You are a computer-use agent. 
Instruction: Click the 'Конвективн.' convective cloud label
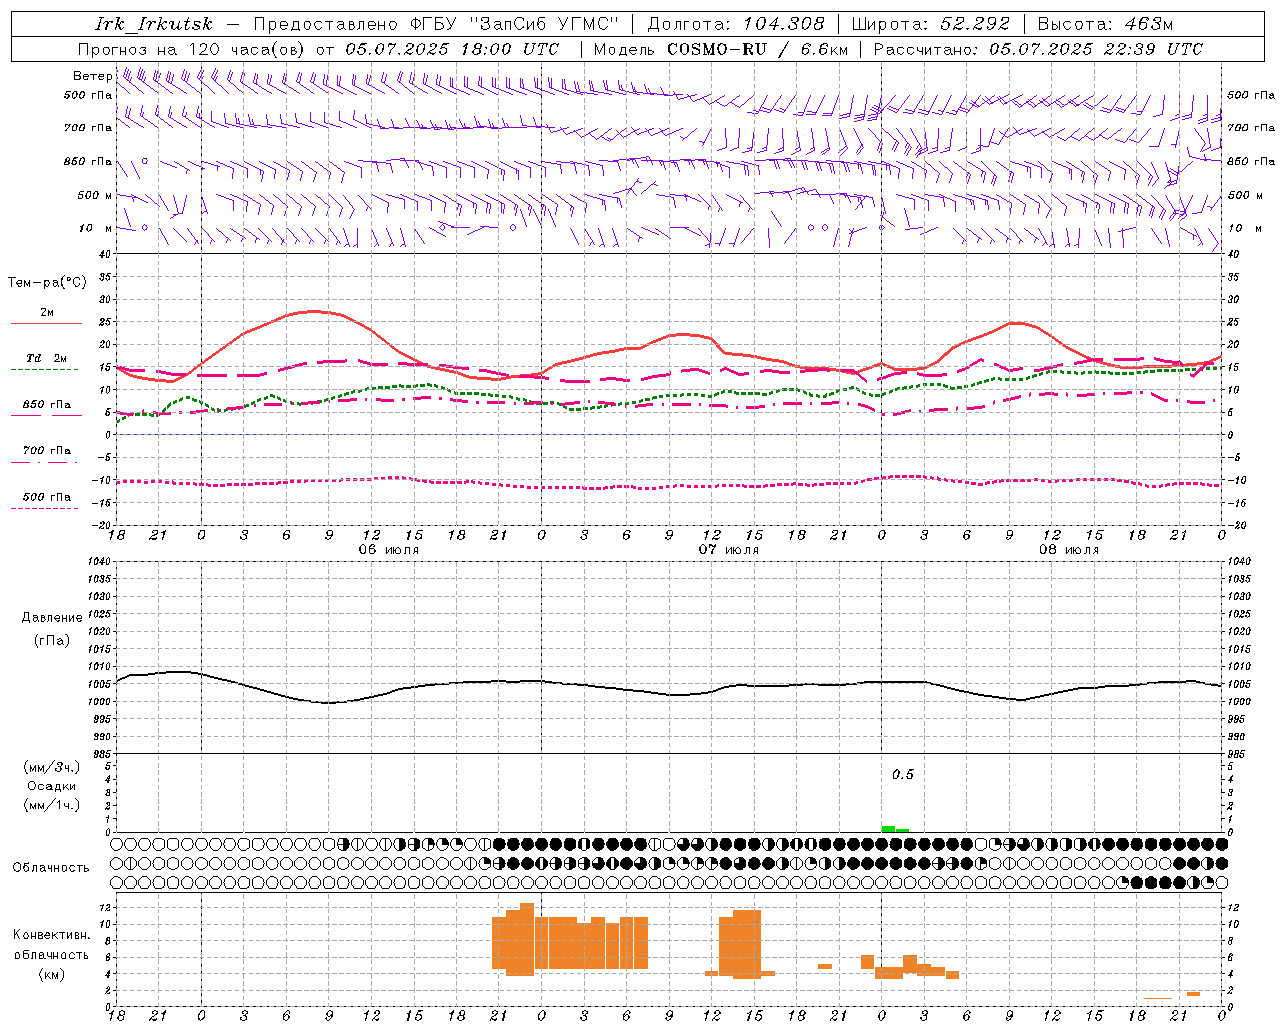52,935
